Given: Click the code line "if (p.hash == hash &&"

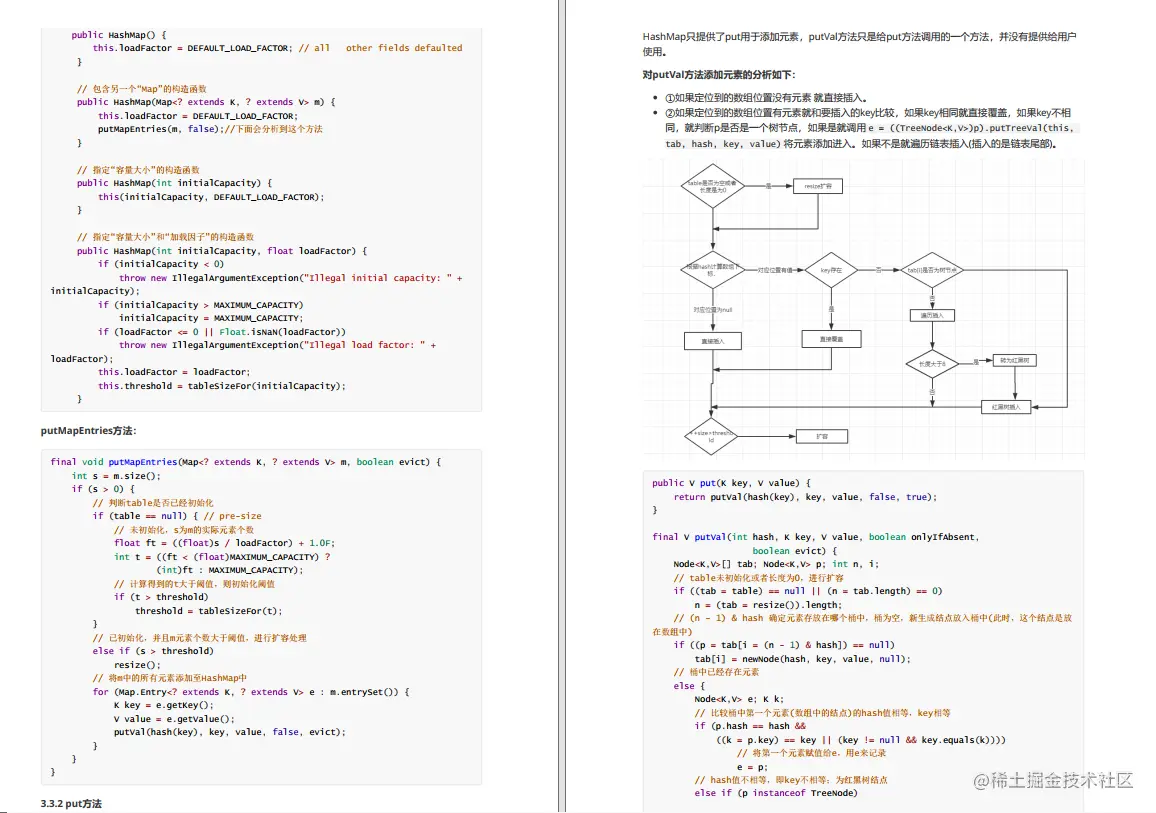Looking at the screenshot, I should (750, 726).
